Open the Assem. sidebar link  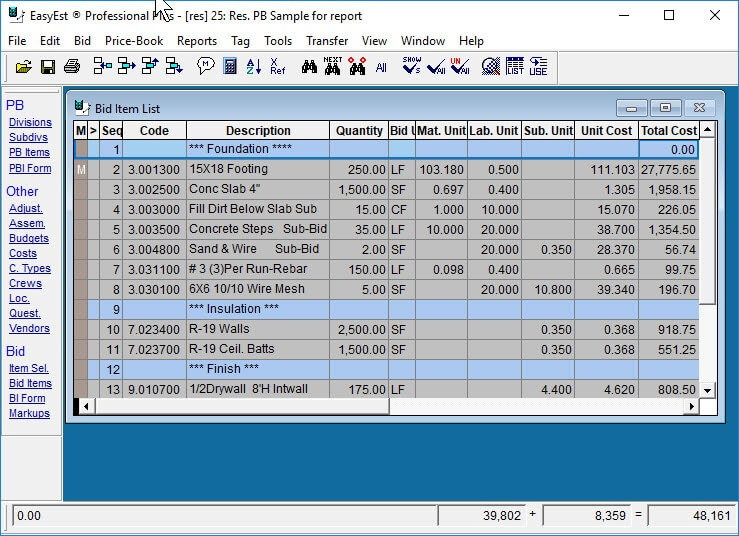(27, 223)
